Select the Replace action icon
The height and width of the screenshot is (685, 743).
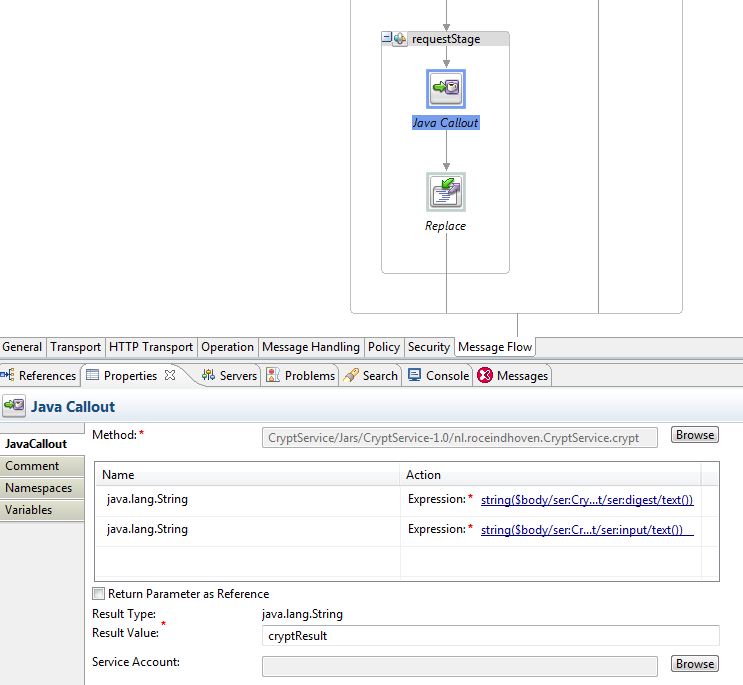(446, 192)
